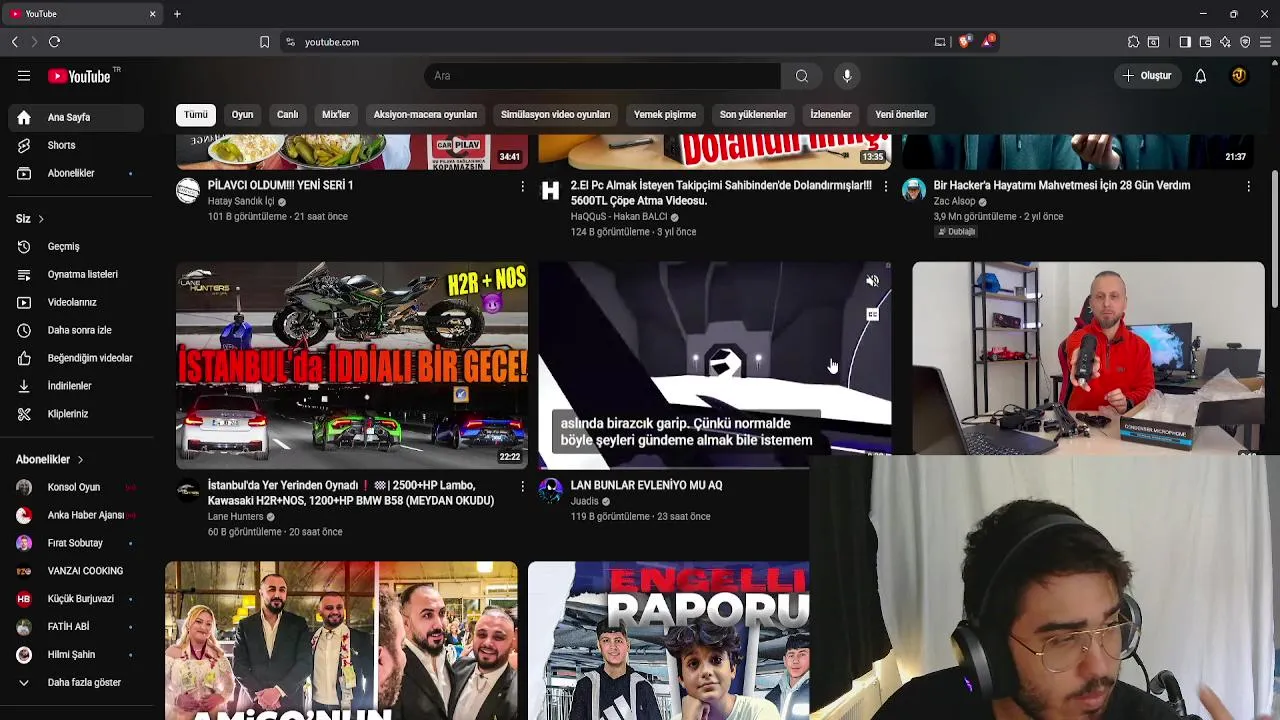
Task: Click the search magnifier button
Action: [802, 76]
